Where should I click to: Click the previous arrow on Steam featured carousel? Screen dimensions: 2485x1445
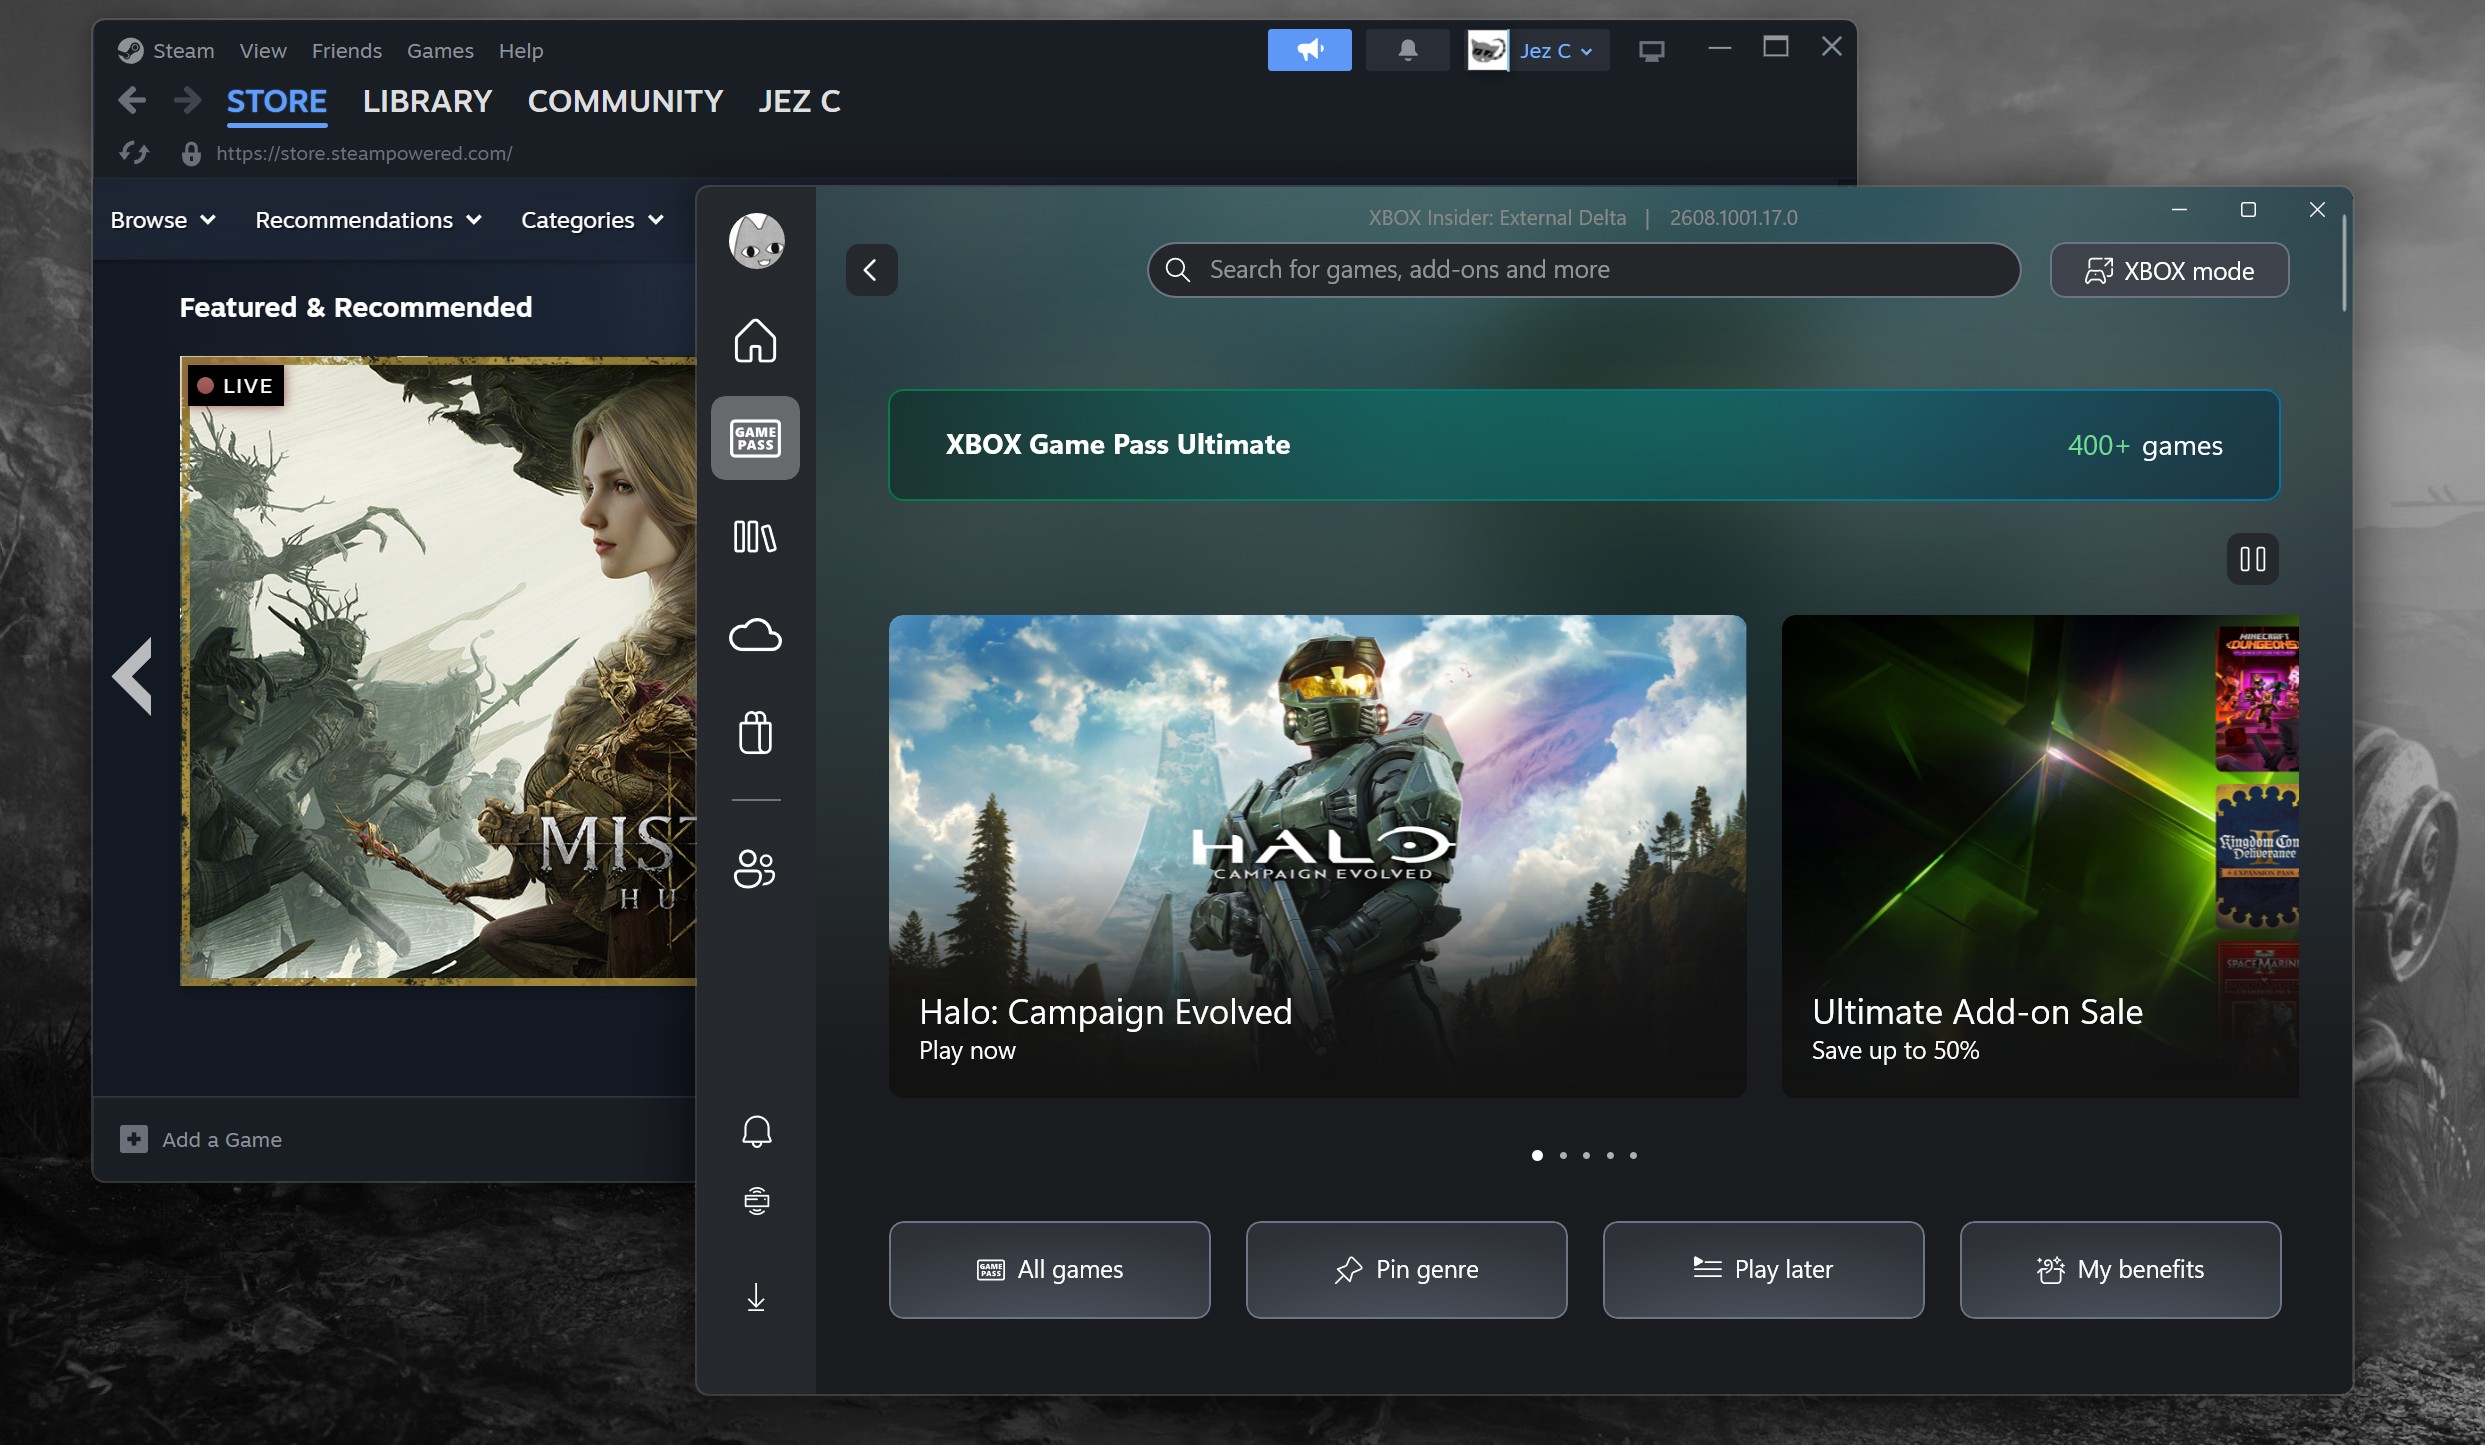[132, 676]
